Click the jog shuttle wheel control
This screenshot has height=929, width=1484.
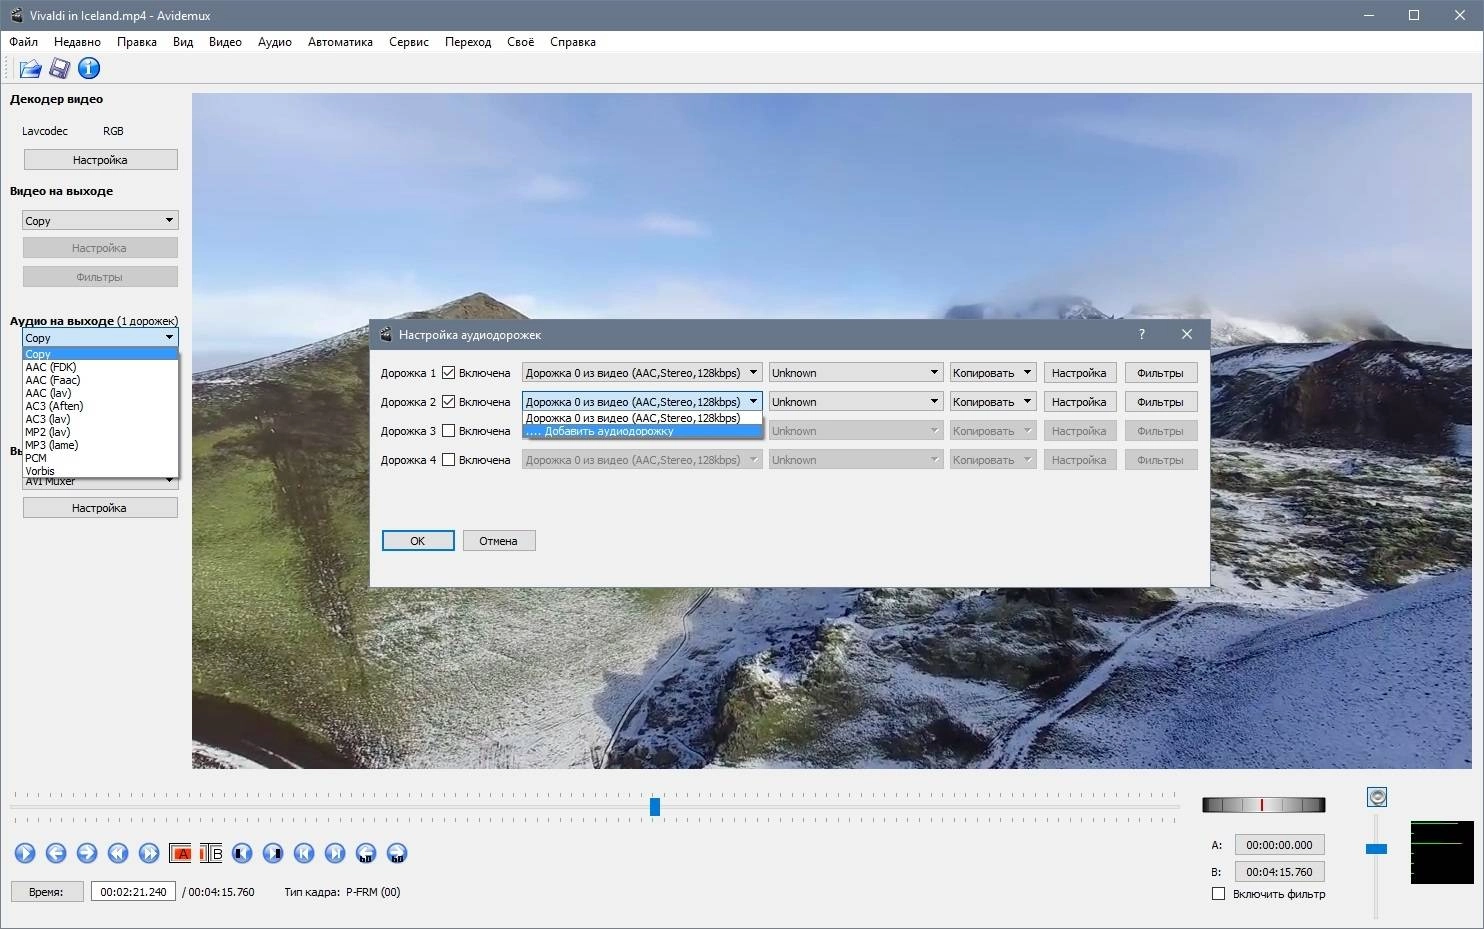(1264, 805)
